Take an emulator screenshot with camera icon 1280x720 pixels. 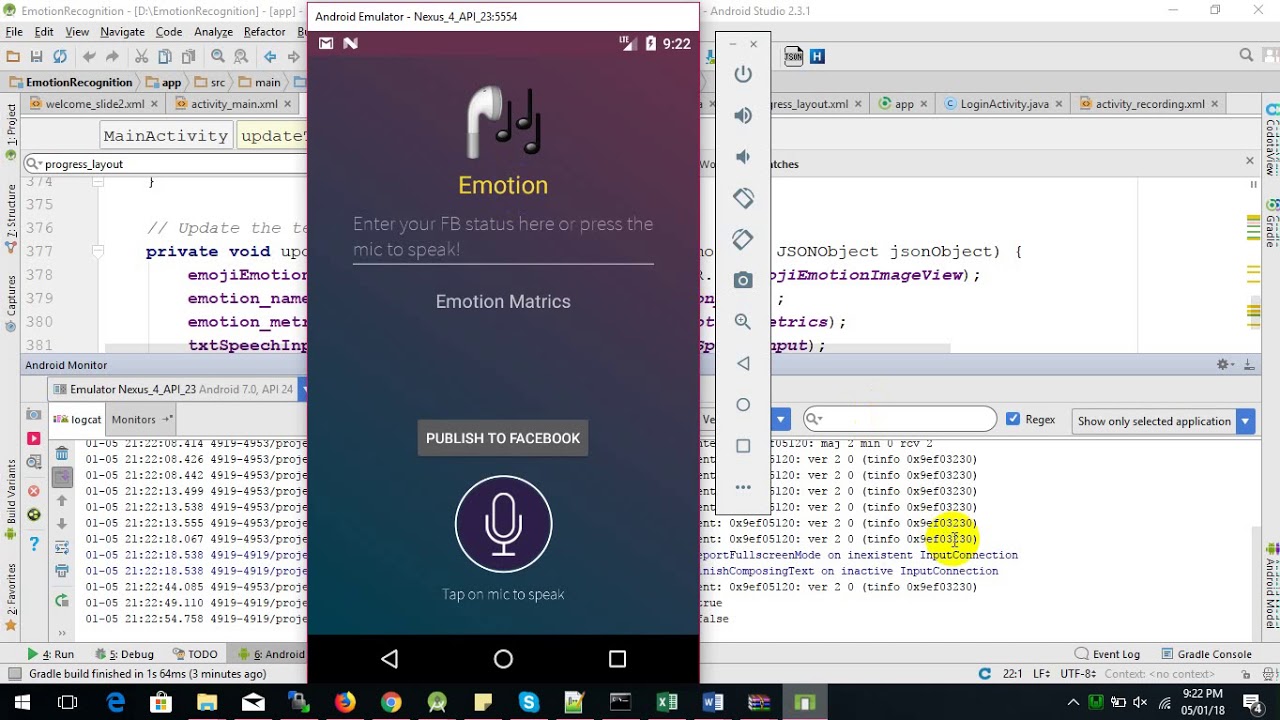743,280
